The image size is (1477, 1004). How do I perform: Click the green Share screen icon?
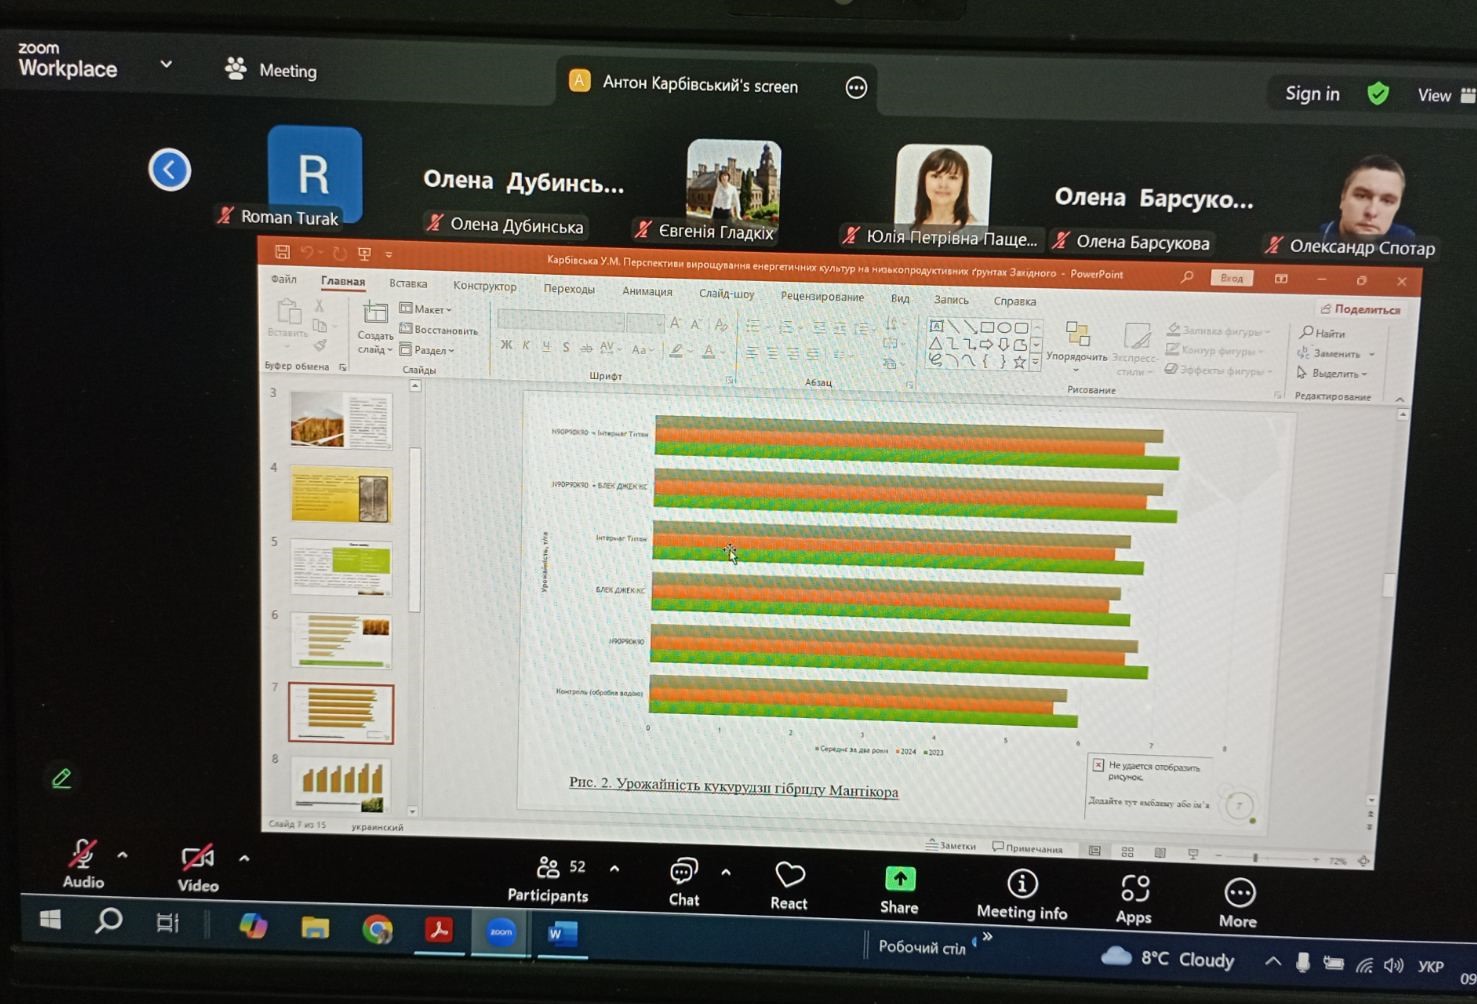coord(899,889)
